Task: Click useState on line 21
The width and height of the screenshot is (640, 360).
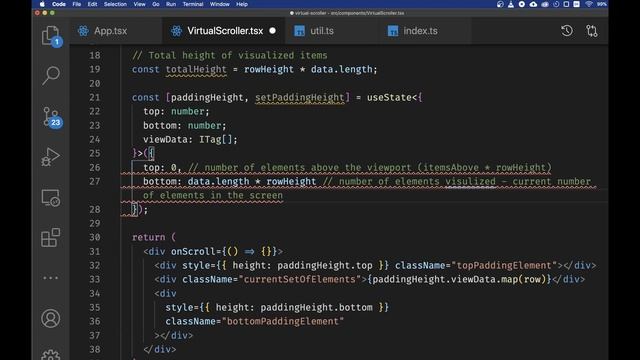Action: tap(389, 98)
